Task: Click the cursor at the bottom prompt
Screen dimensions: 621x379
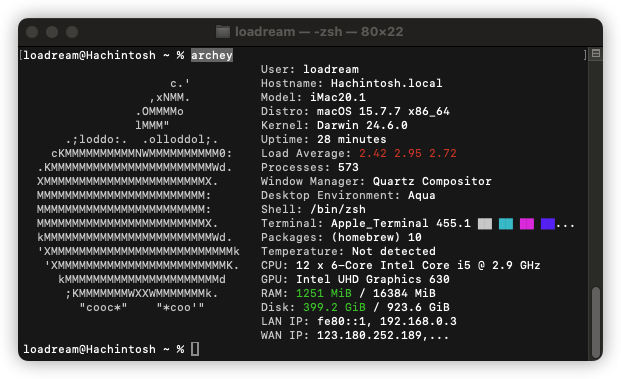Action: click(195, 349)
